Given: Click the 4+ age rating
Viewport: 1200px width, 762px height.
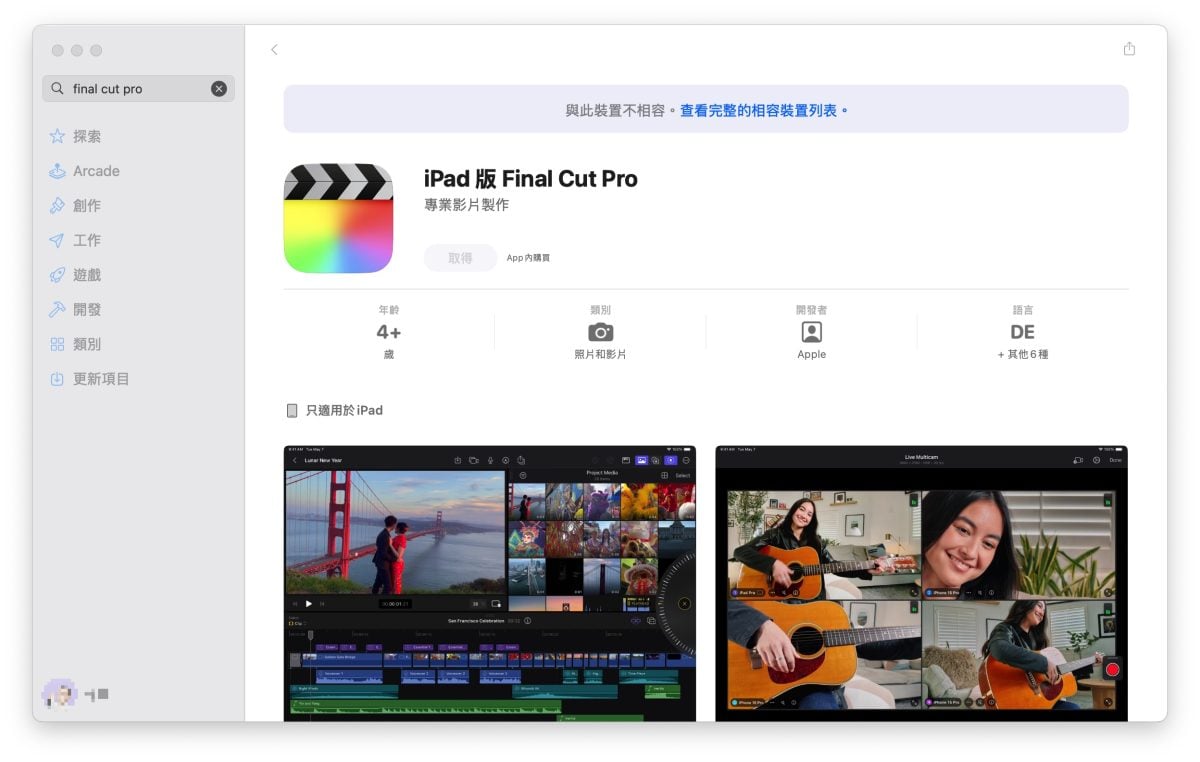Looking at the screenshot, I should pyautogui.click(x=388, y=332).
